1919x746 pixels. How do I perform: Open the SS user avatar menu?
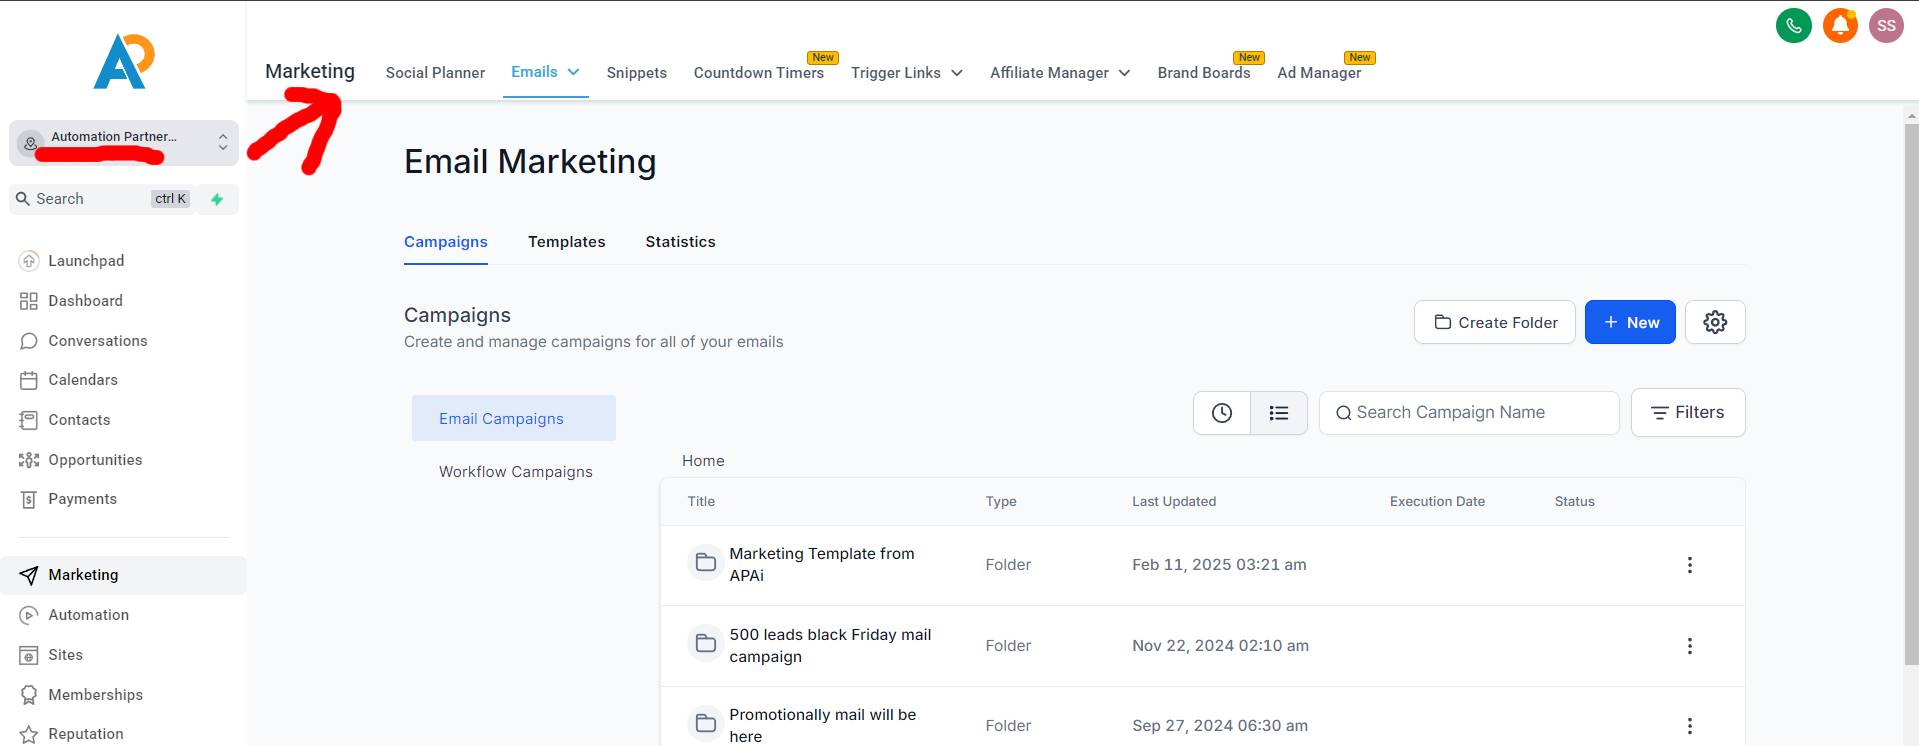coord(1886,26)
